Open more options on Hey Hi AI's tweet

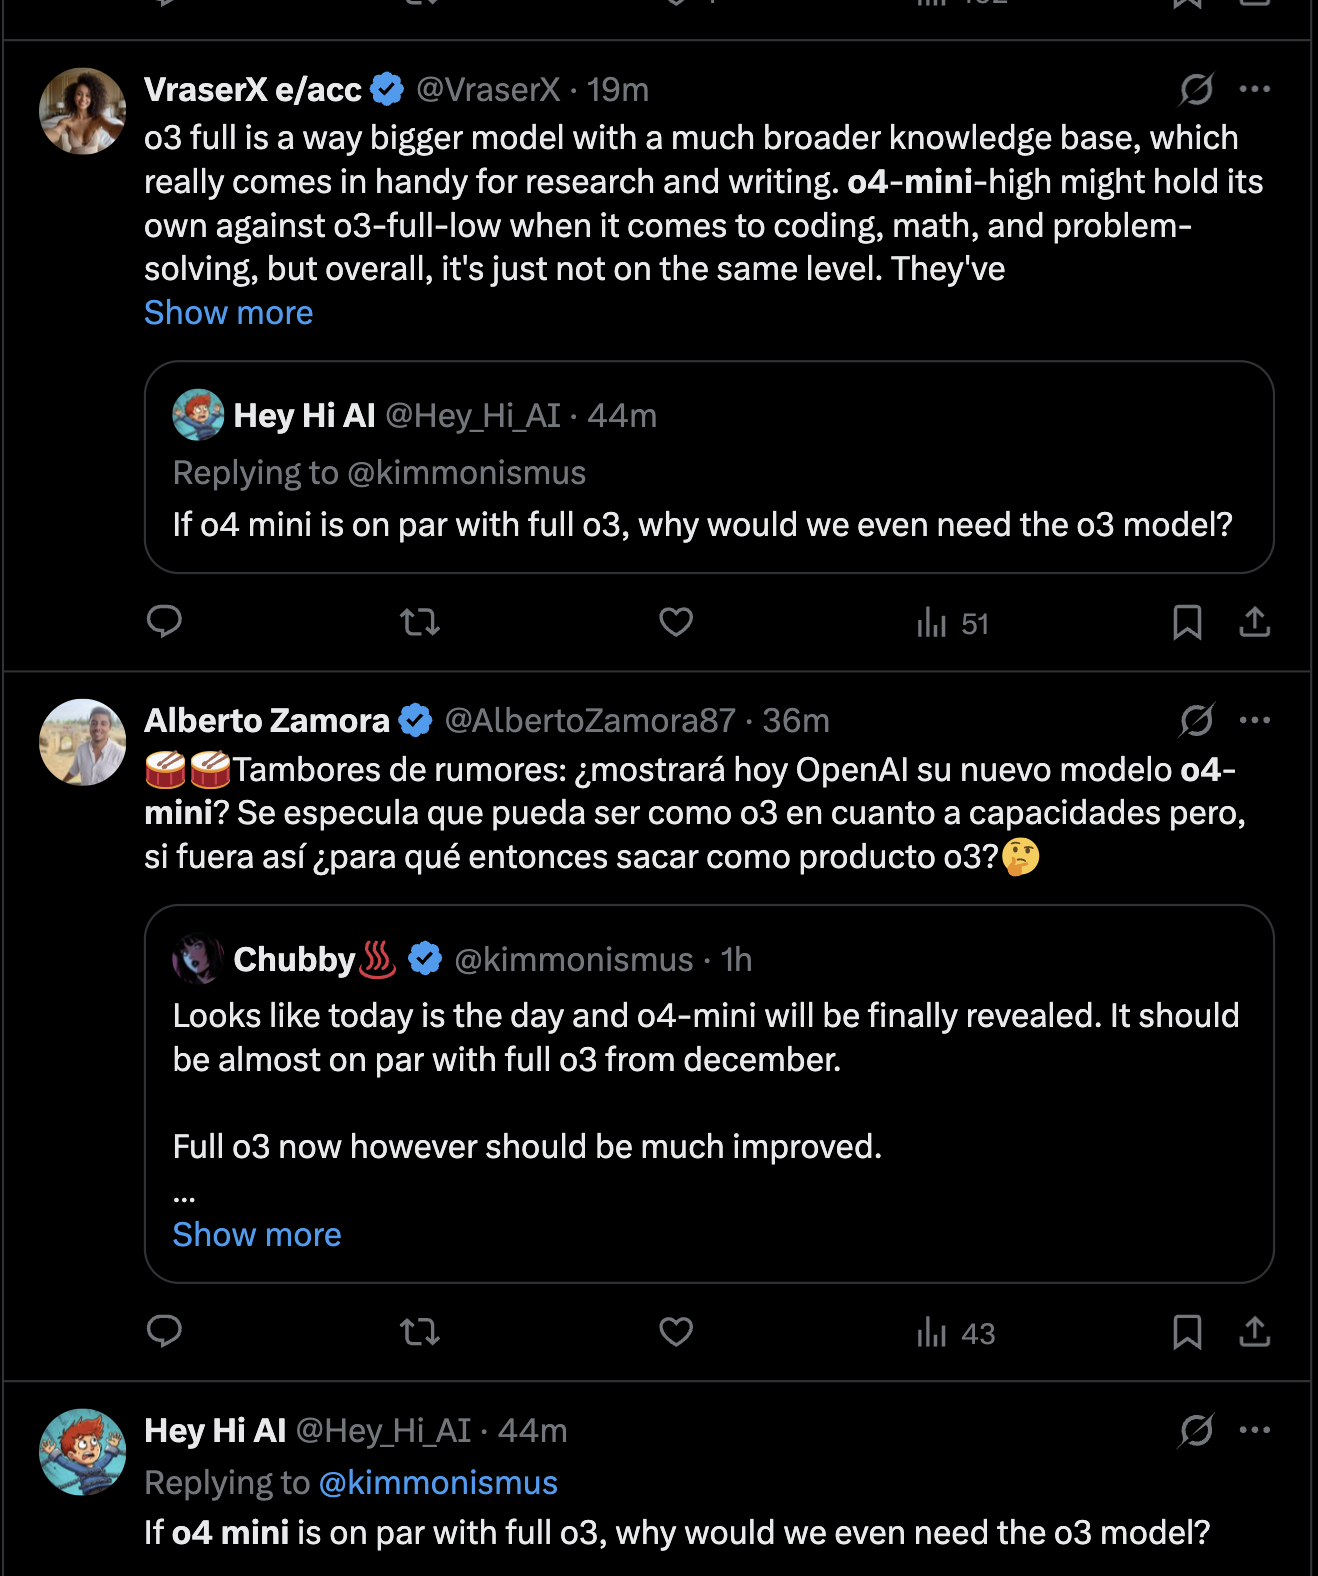tap(1255, 1430)
